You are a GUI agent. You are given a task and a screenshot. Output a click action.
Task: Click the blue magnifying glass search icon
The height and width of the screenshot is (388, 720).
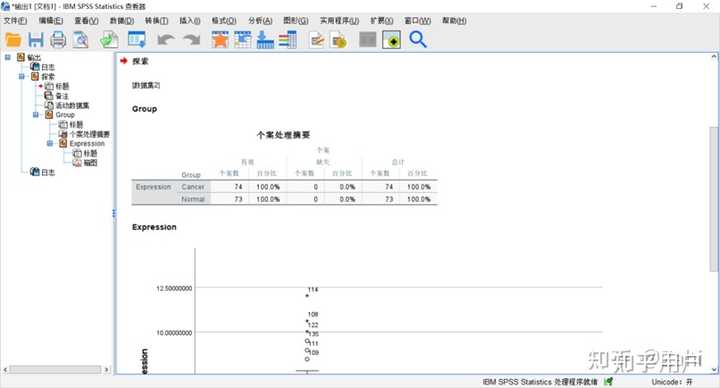[x=418, y=40]
